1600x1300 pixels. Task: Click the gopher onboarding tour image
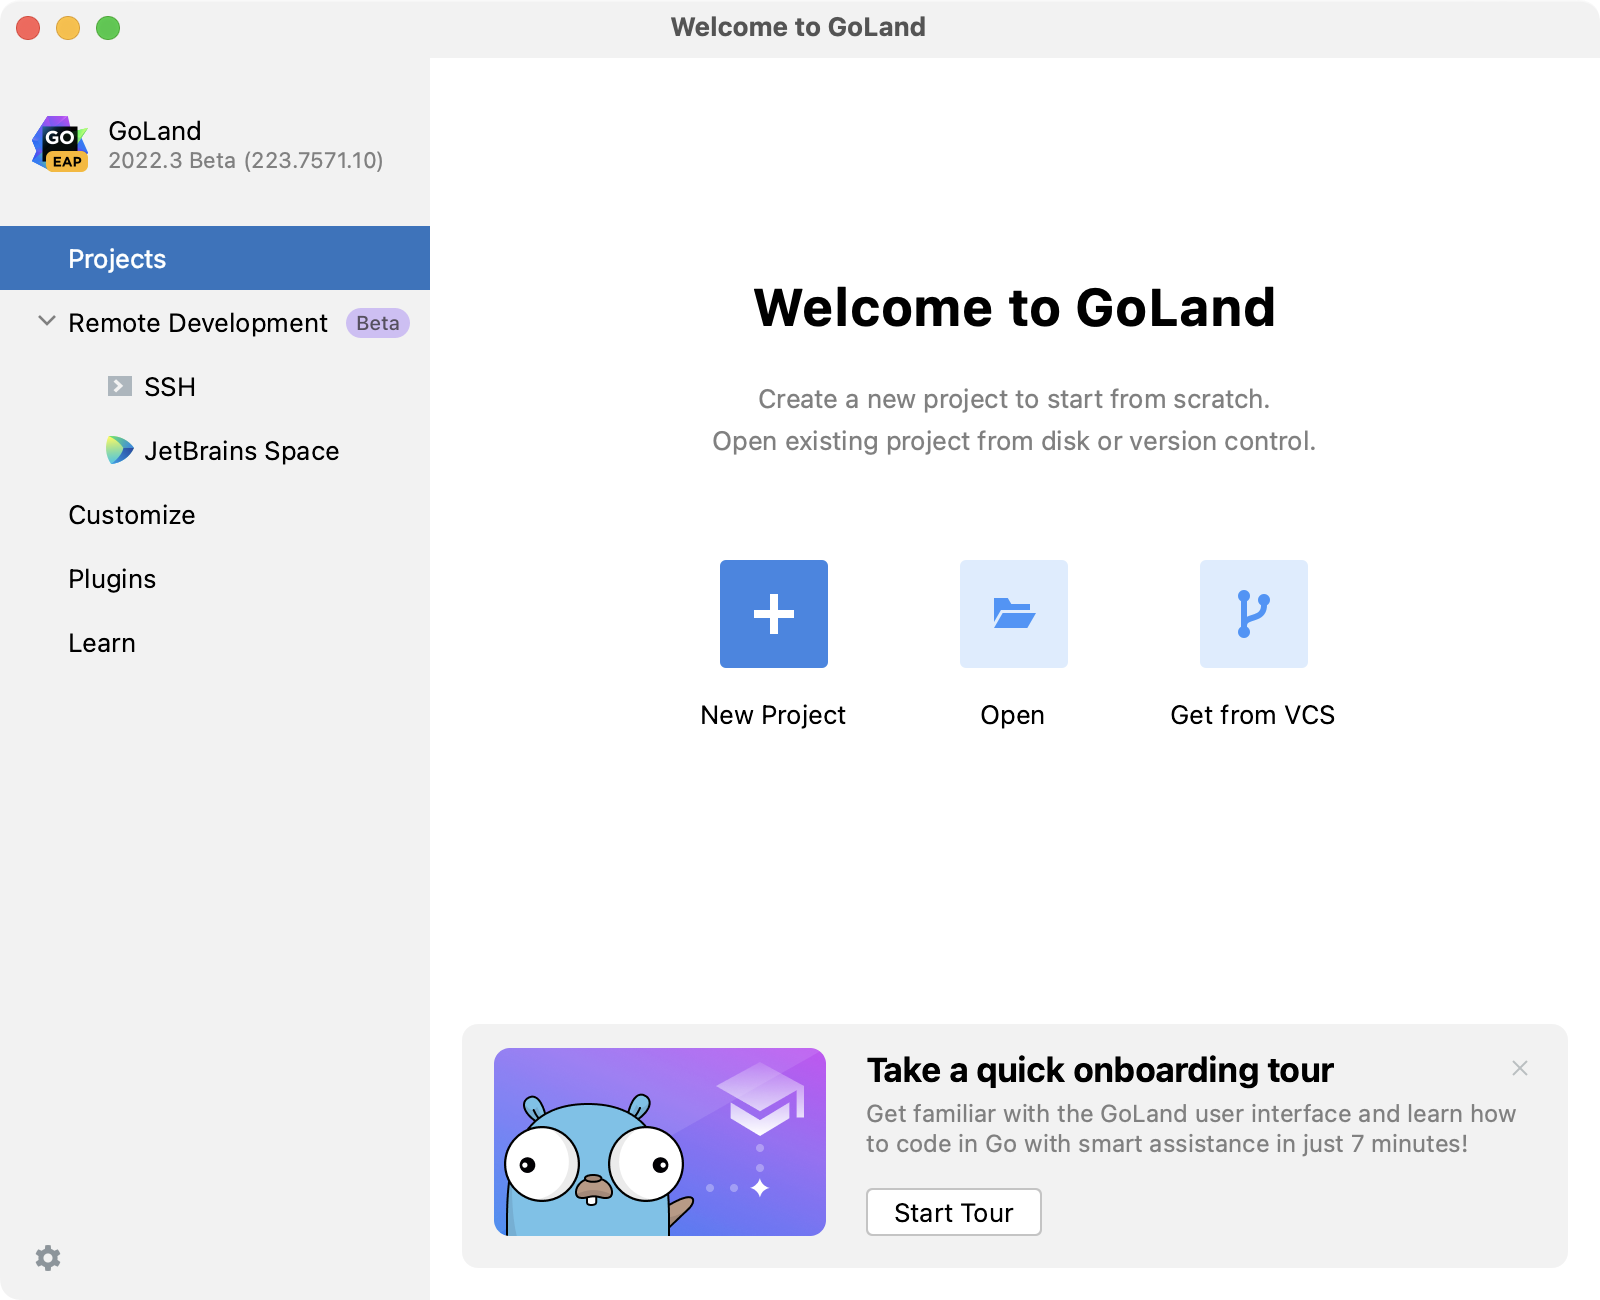[x=660, y=1142]
